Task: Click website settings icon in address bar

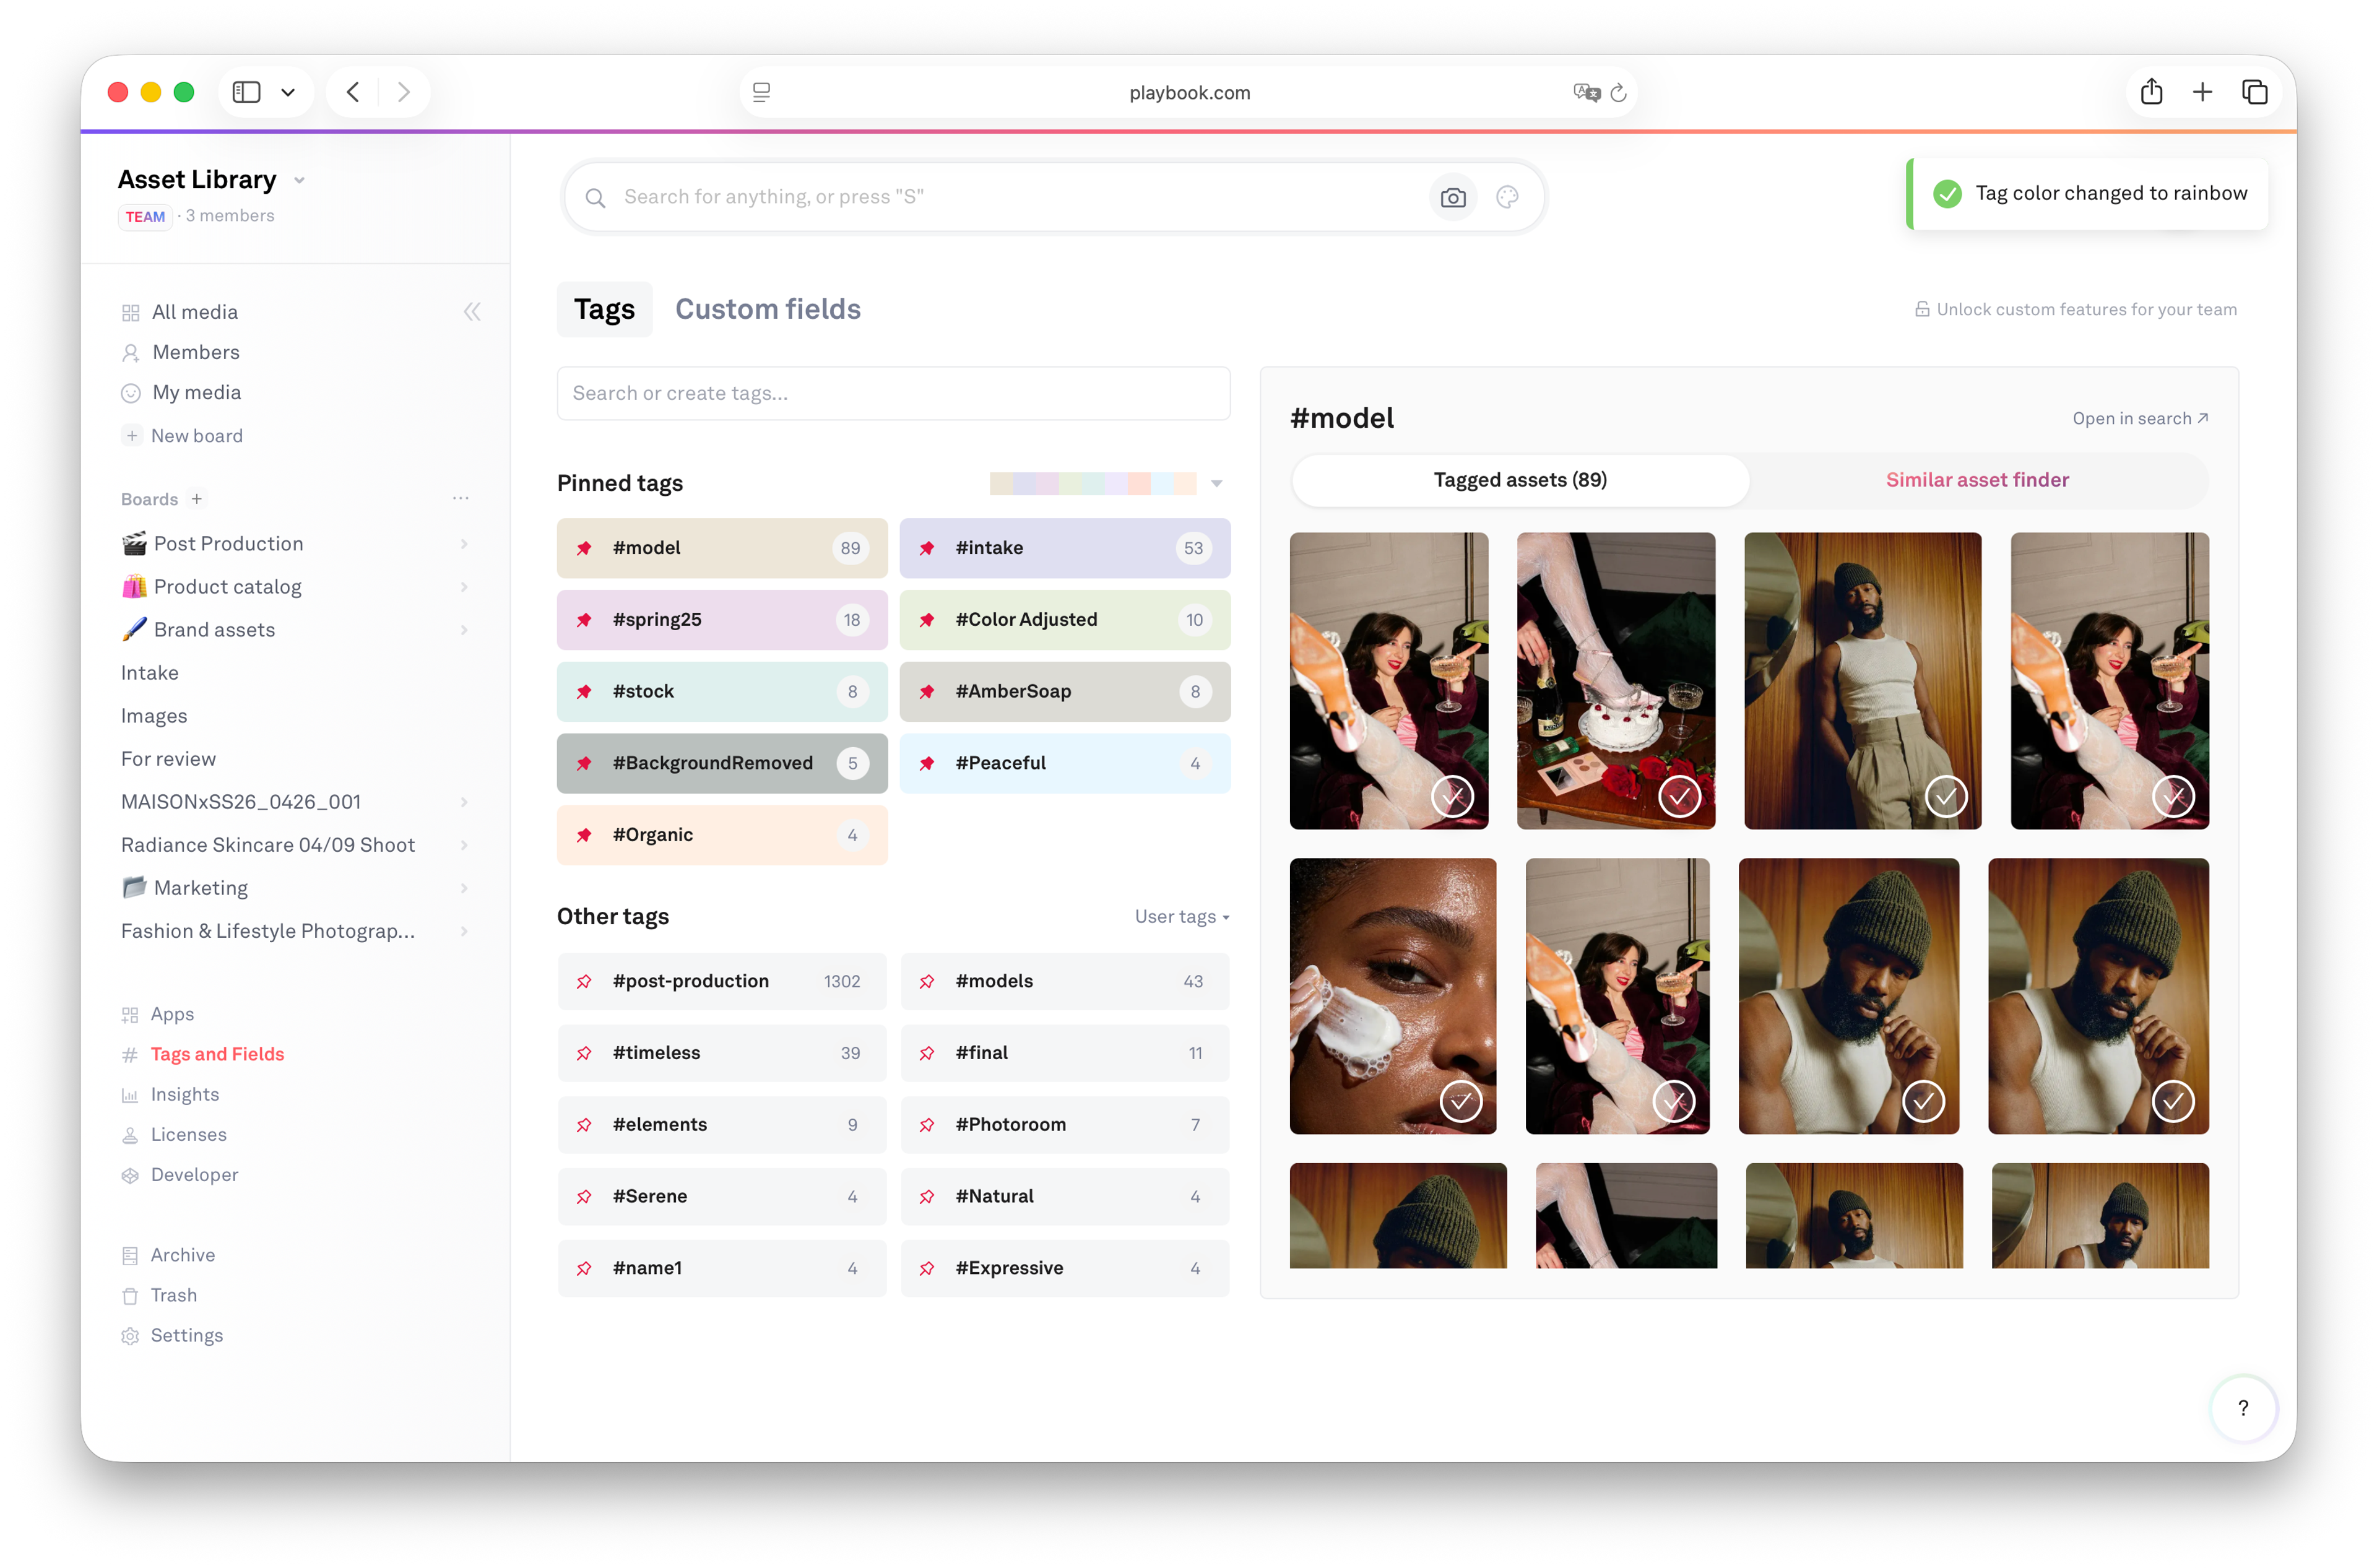Action: coord(761,92)
